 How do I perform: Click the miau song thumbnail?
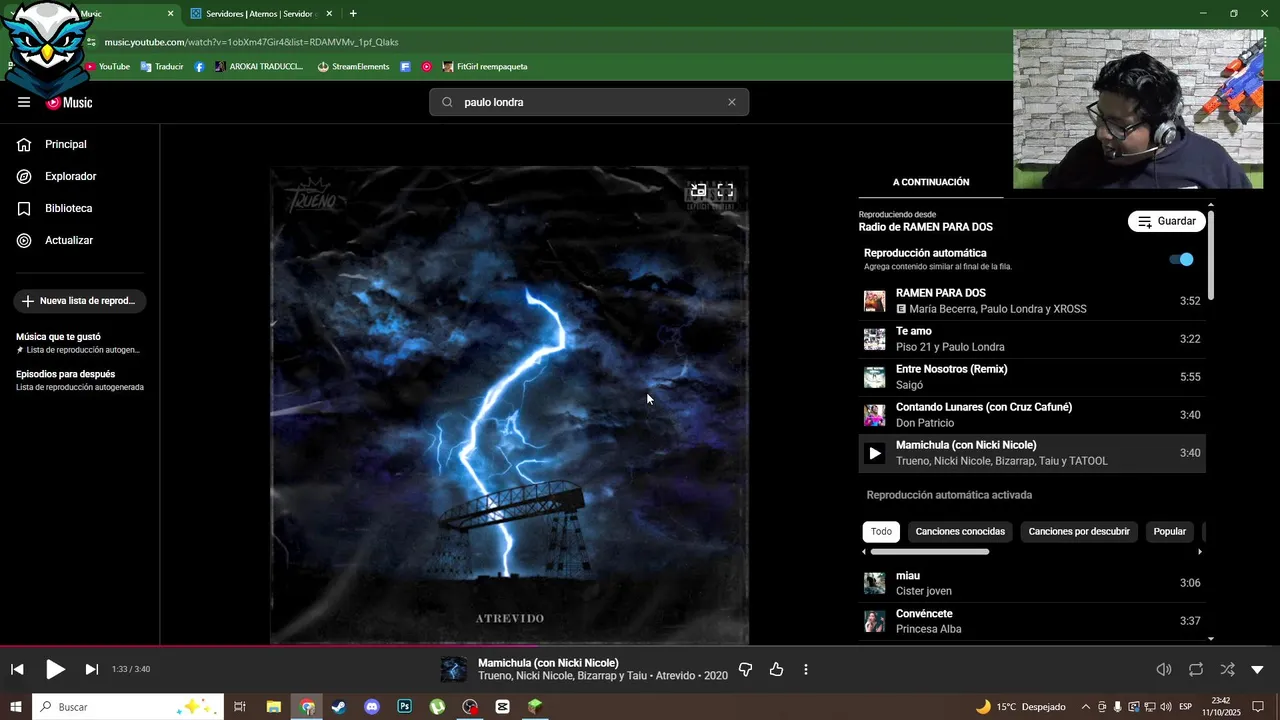(875, 583)
